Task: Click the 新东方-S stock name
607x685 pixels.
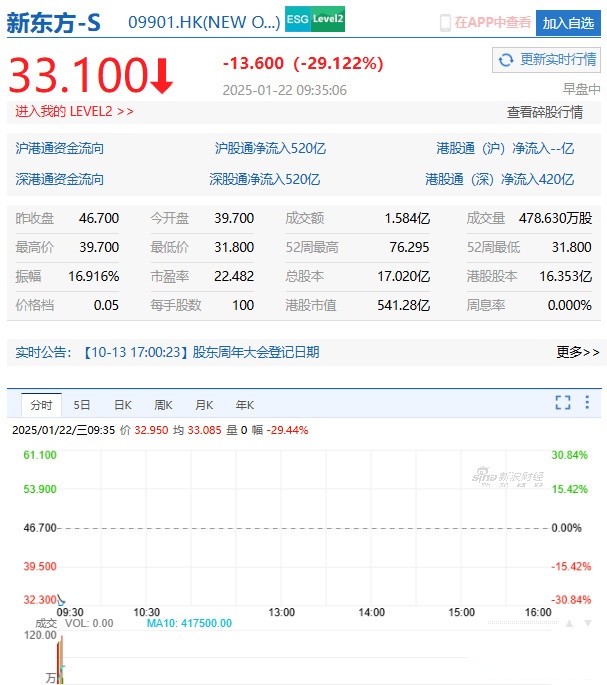Action: click(x=53, y=23)
